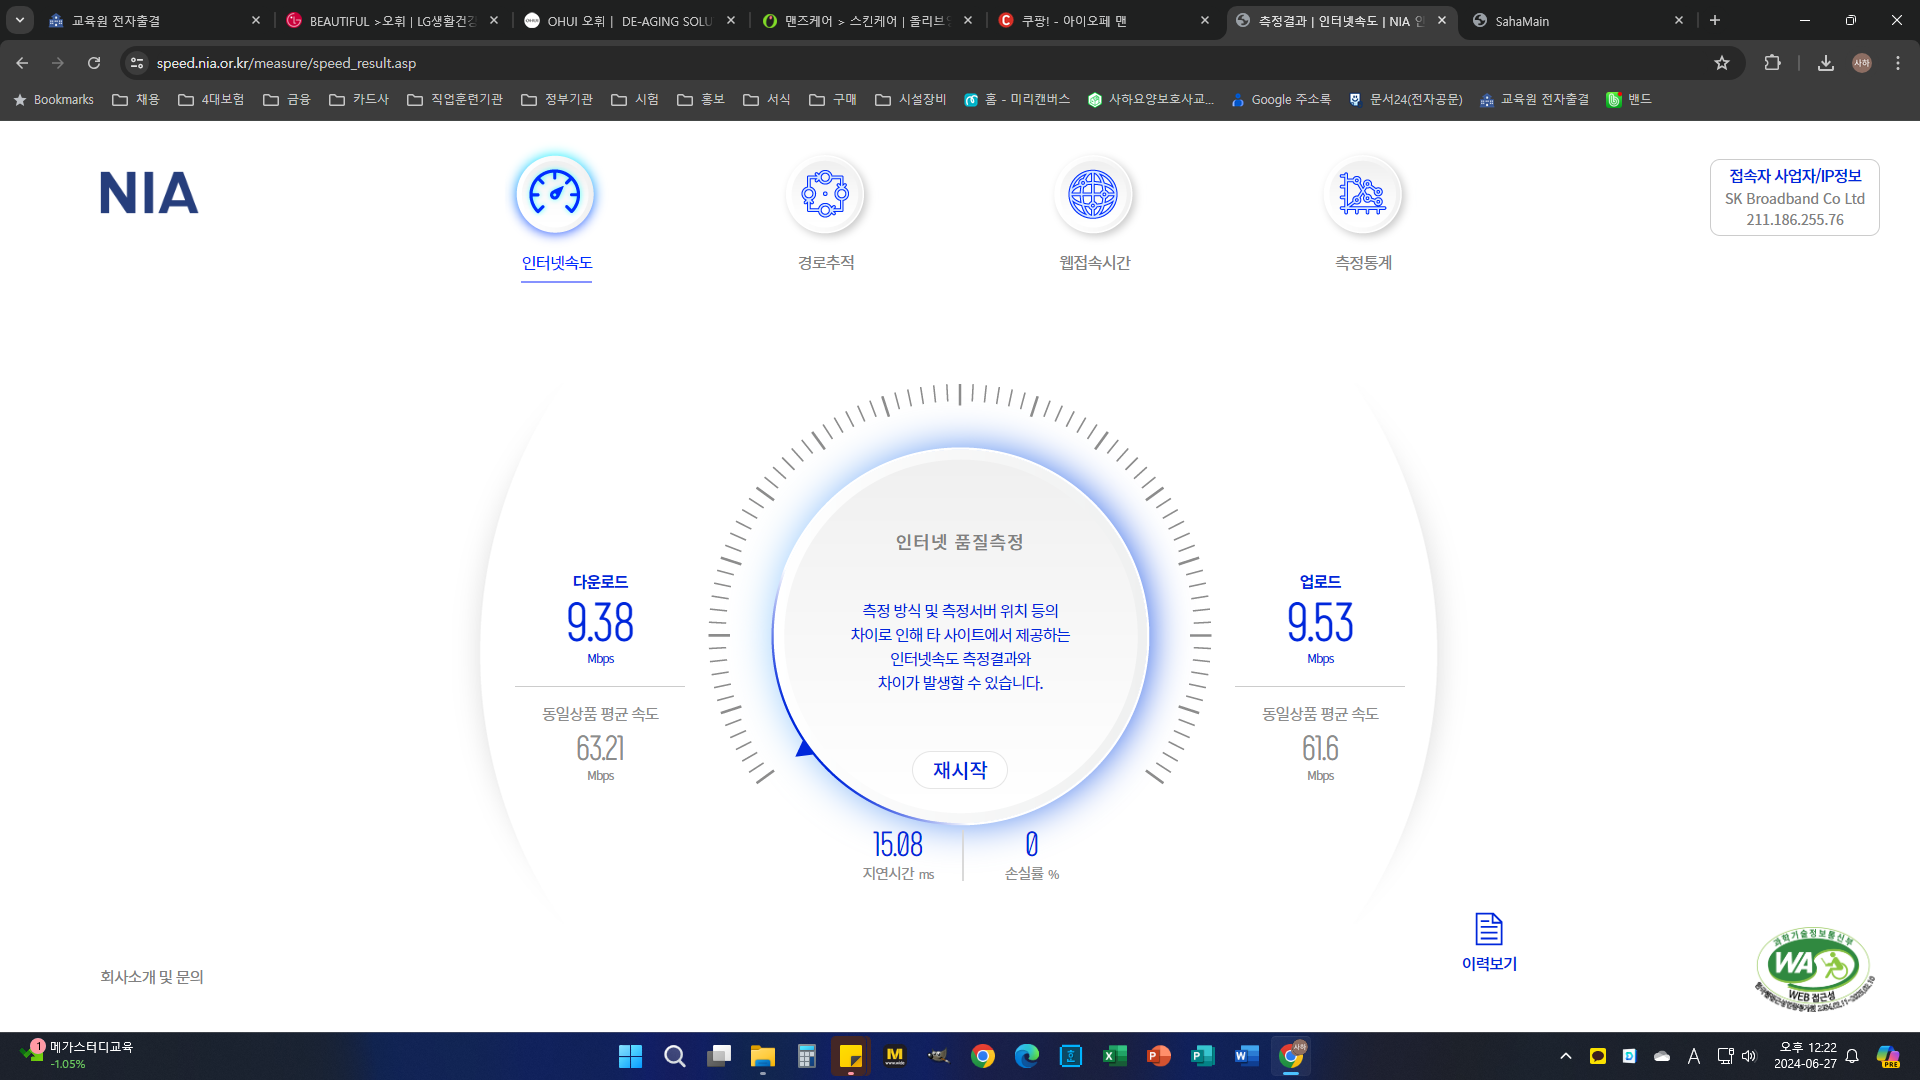
Task: Open the Publisher app on the taskbar
Action: pyautogui.click(x=1203, y=1056)
